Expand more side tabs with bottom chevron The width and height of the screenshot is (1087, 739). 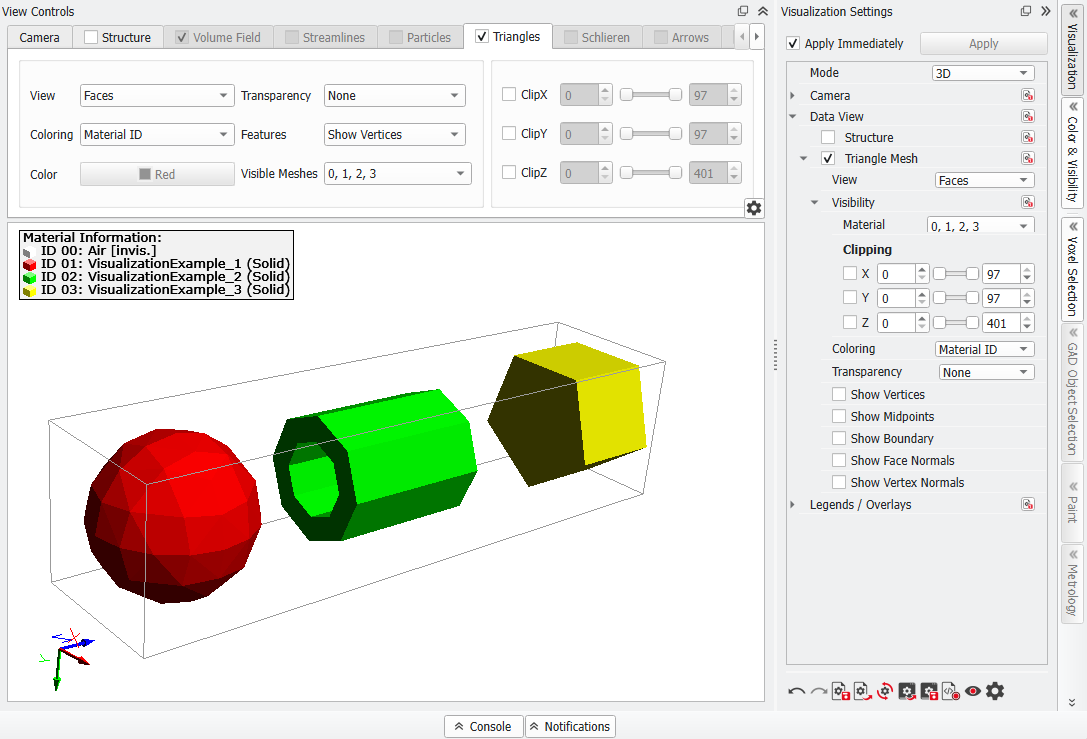(x=1072, y=702)
